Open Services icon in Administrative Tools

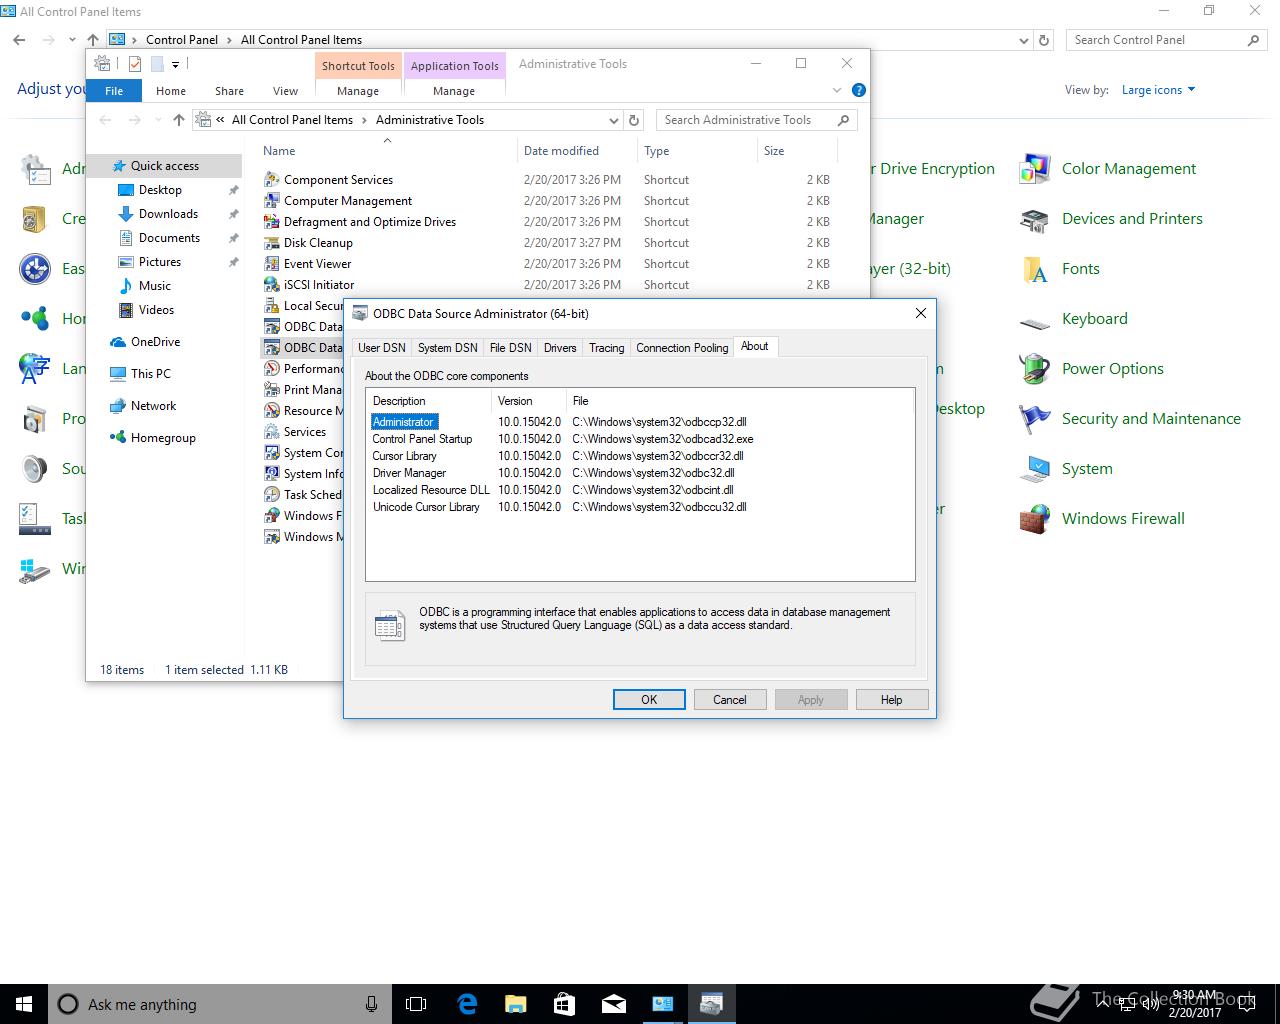coord(271,432)
